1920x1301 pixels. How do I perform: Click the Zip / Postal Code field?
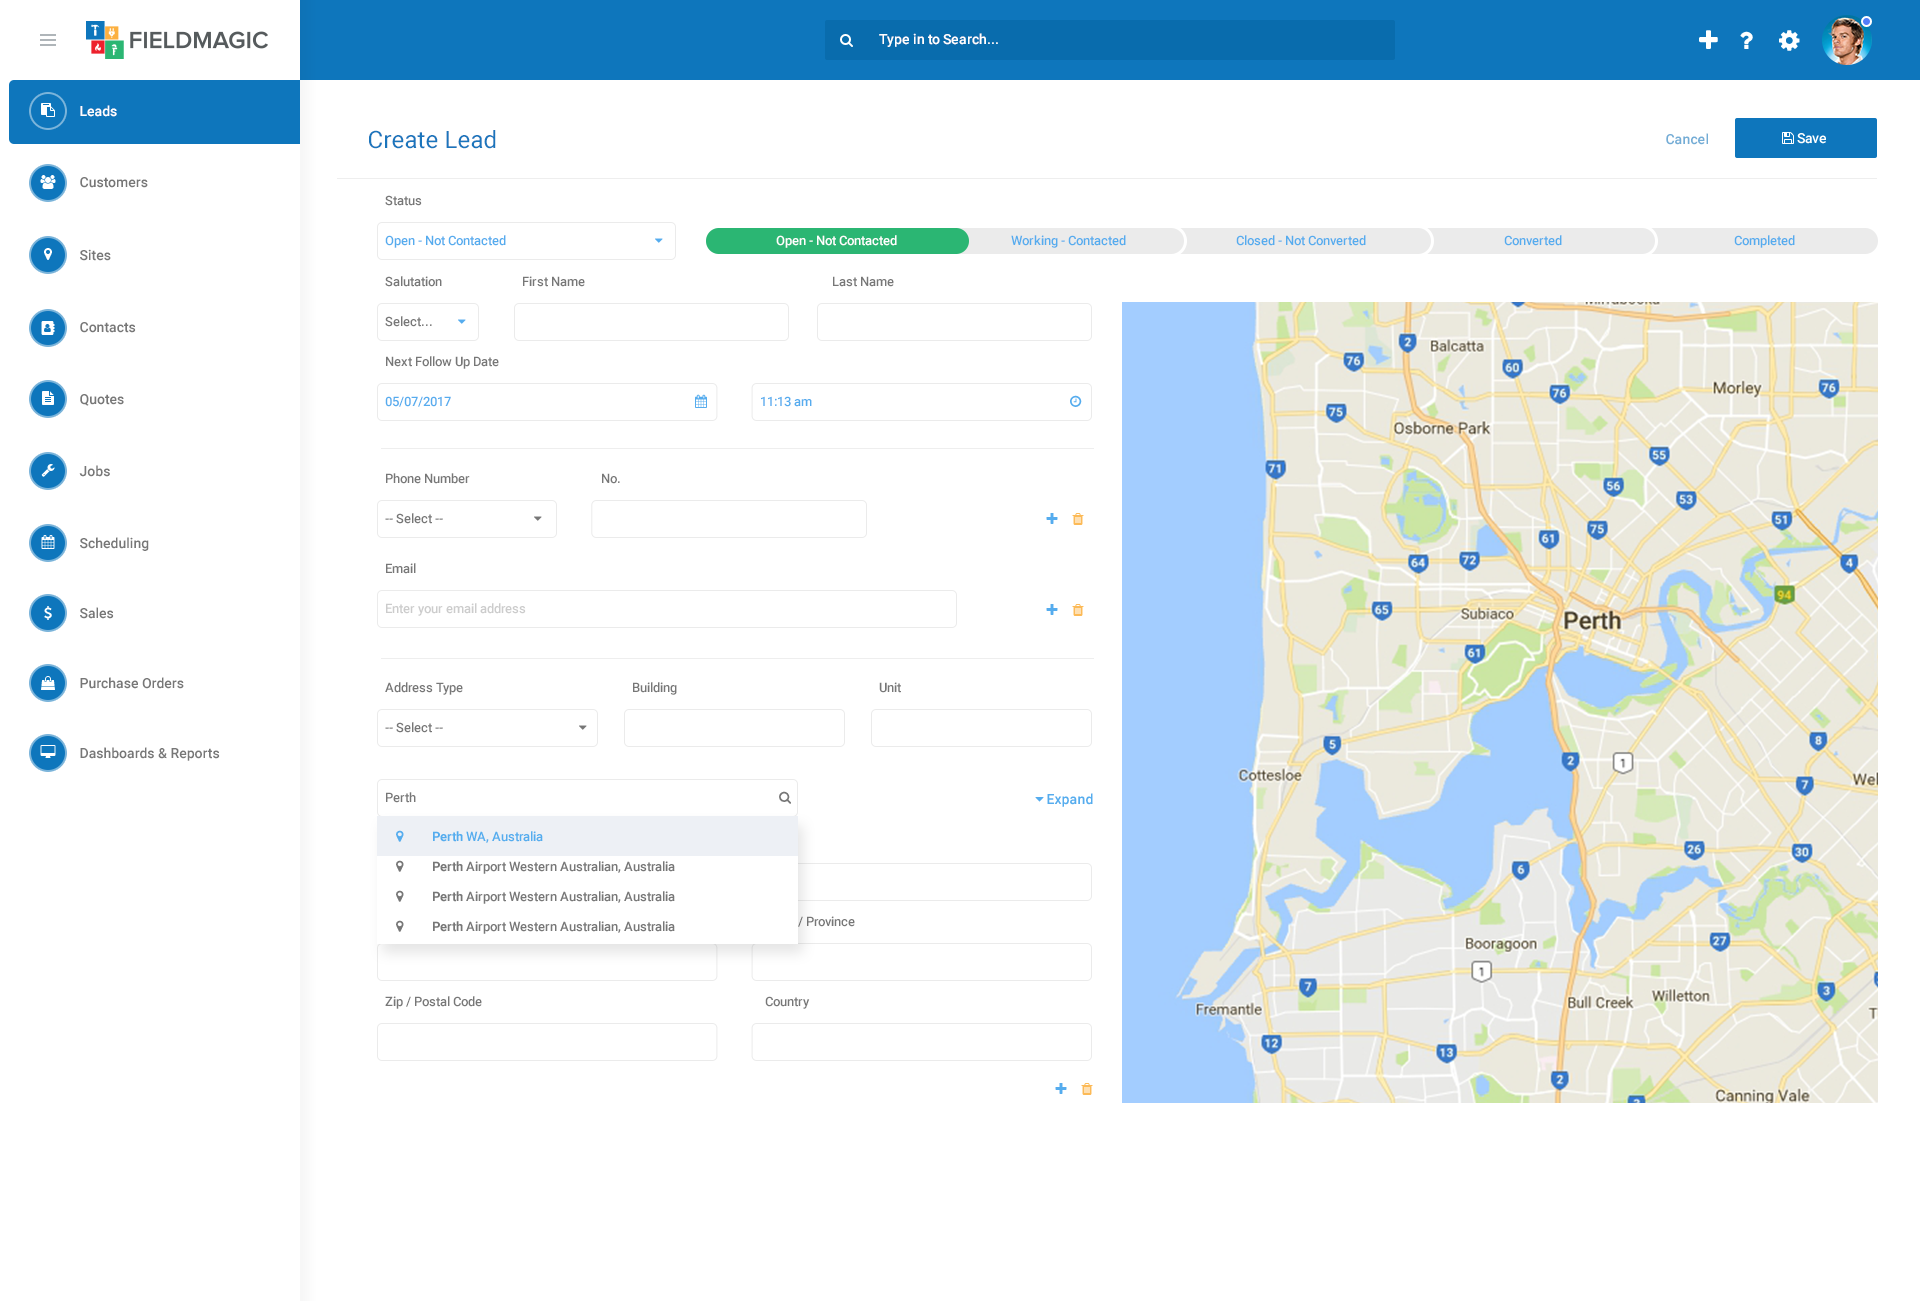point(547,1042)
